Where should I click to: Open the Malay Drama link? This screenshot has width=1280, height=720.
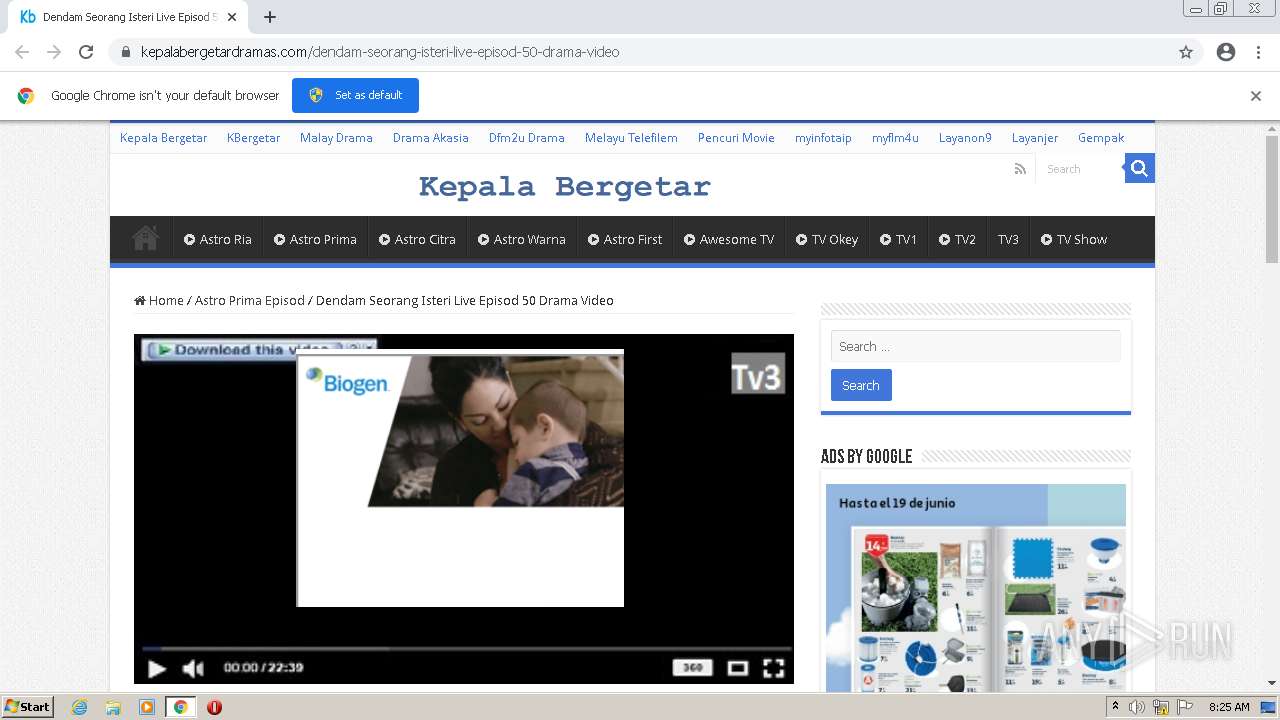point(336,138)
